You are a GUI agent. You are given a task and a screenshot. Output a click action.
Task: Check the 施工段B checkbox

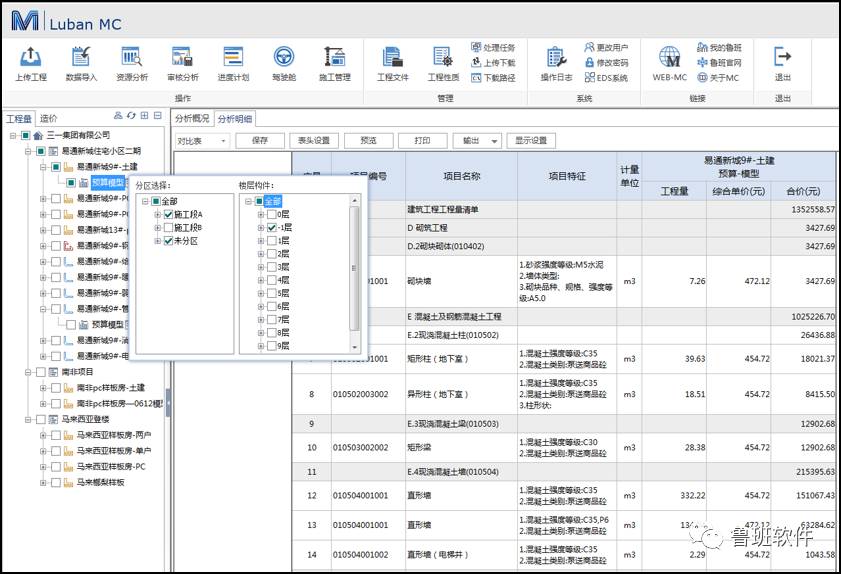(168, 228)
